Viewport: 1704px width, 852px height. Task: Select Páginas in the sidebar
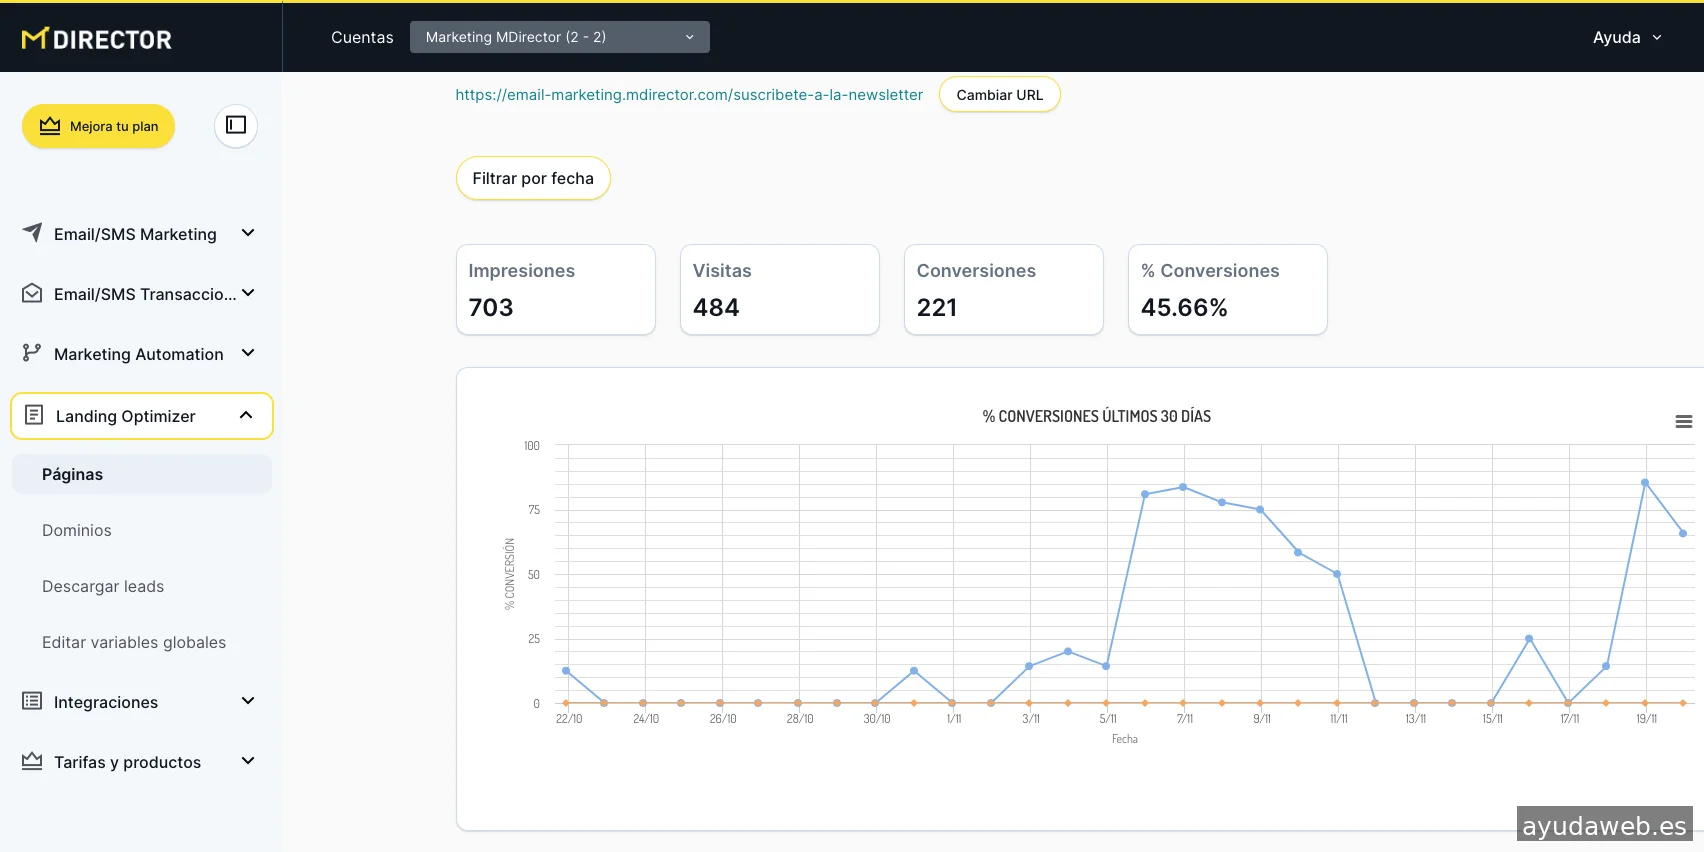tap(73, 474)
